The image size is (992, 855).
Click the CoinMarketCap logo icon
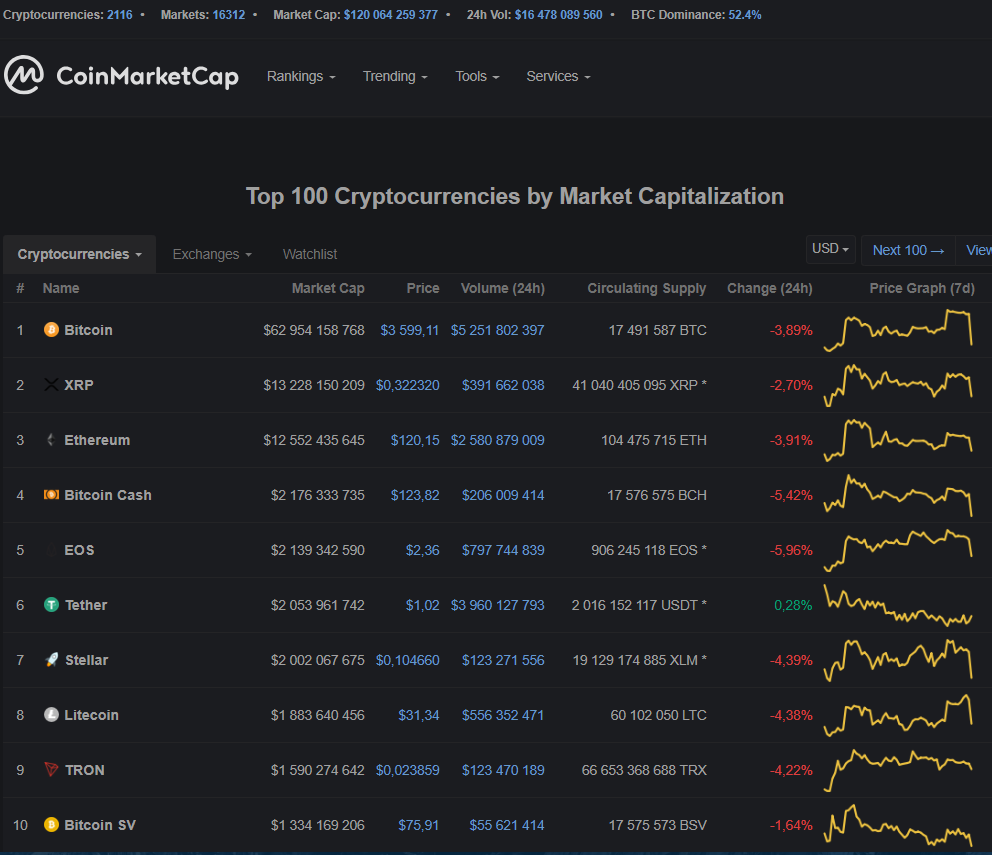click(24, 75)
